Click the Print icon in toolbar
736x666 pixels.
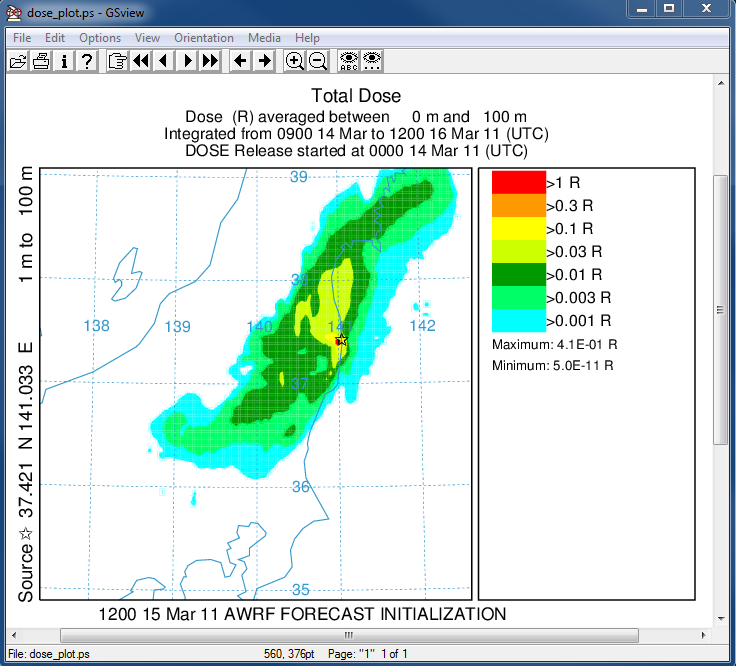point(41,61)
